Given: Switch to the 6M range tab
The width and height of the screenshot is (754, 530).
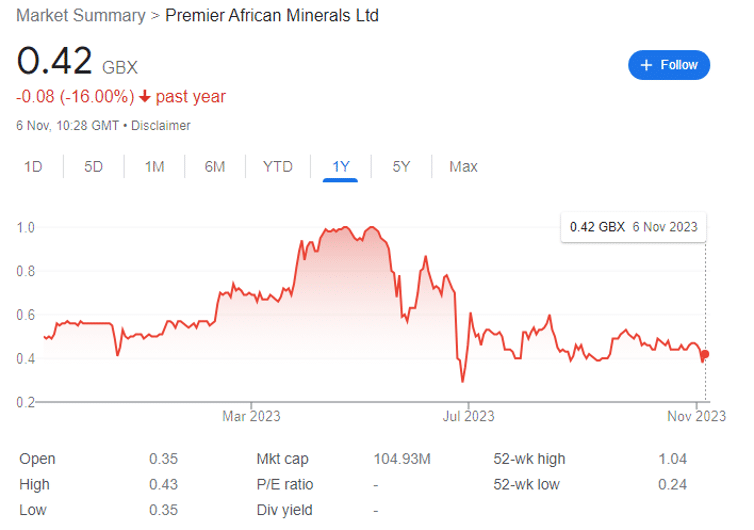Looking at the screenshot, I should point(214,167).
